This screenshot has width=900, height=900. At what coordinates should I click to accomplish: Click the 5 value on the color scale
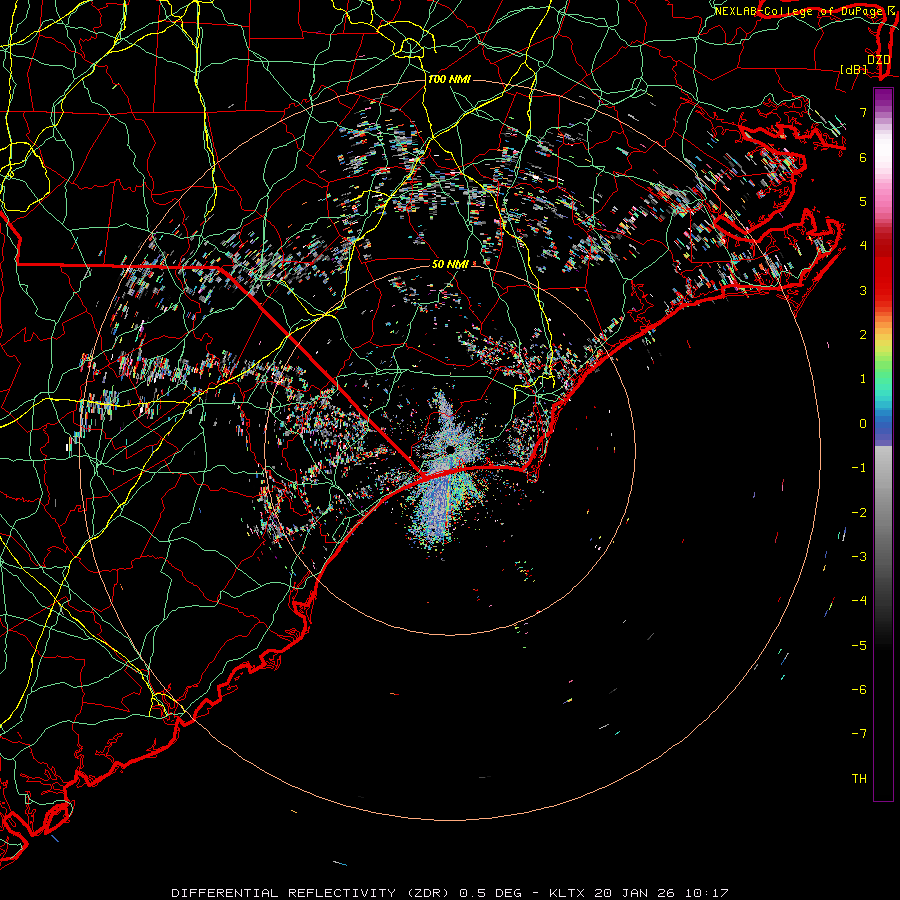tap(863, 201)
